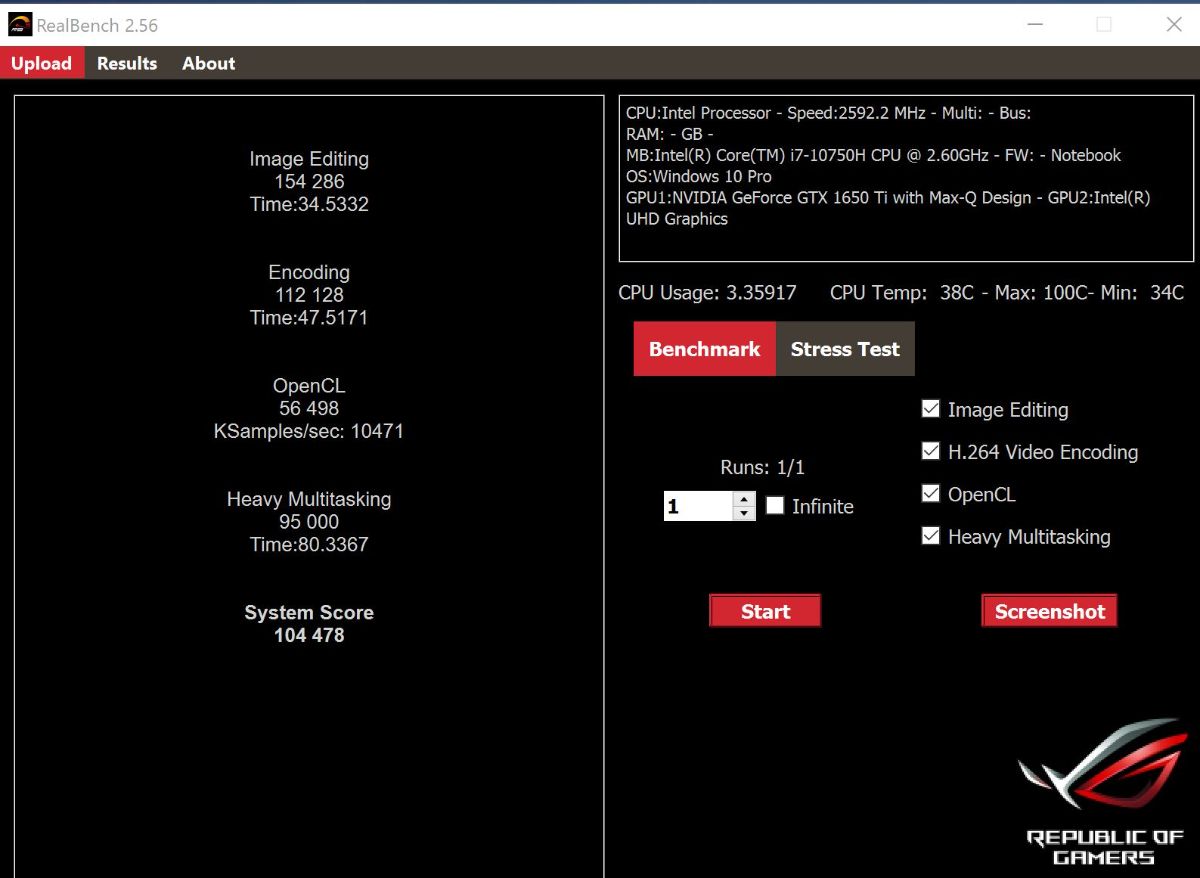
Task: Enable the Infinite runs checkbox
Action: [x=775, y=506]
